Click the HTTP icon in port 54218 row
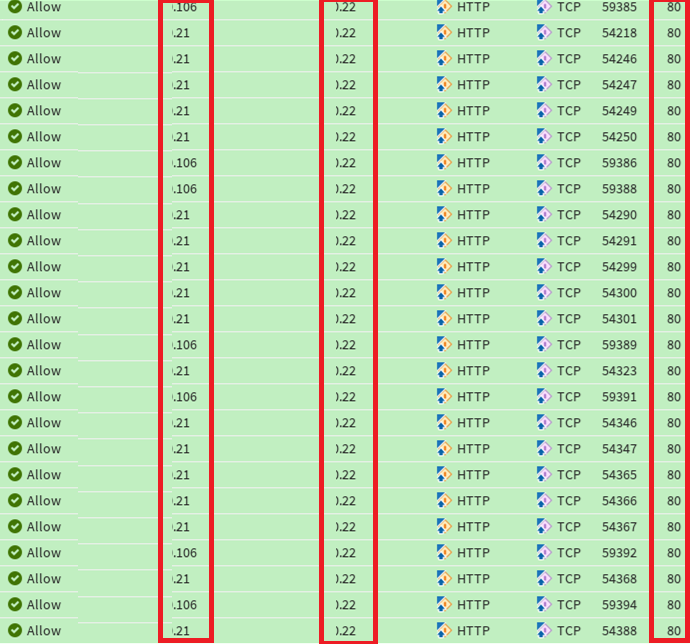This screenshot has width=690, height=644. coord(445,33)
